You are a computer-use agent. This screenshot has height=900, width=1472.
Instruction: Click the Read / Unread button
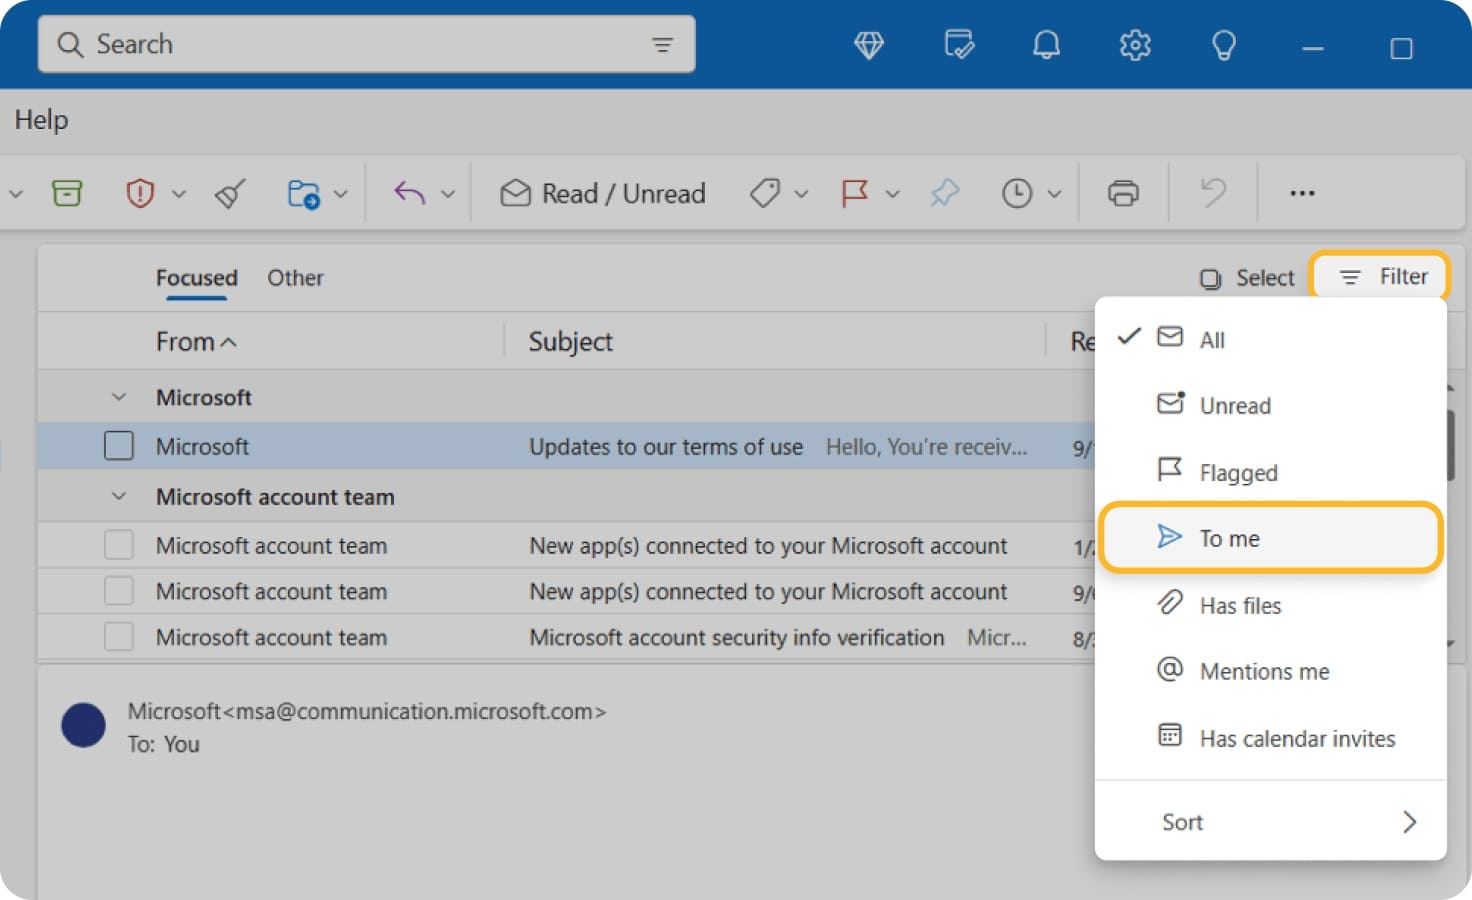click(603, 193)
